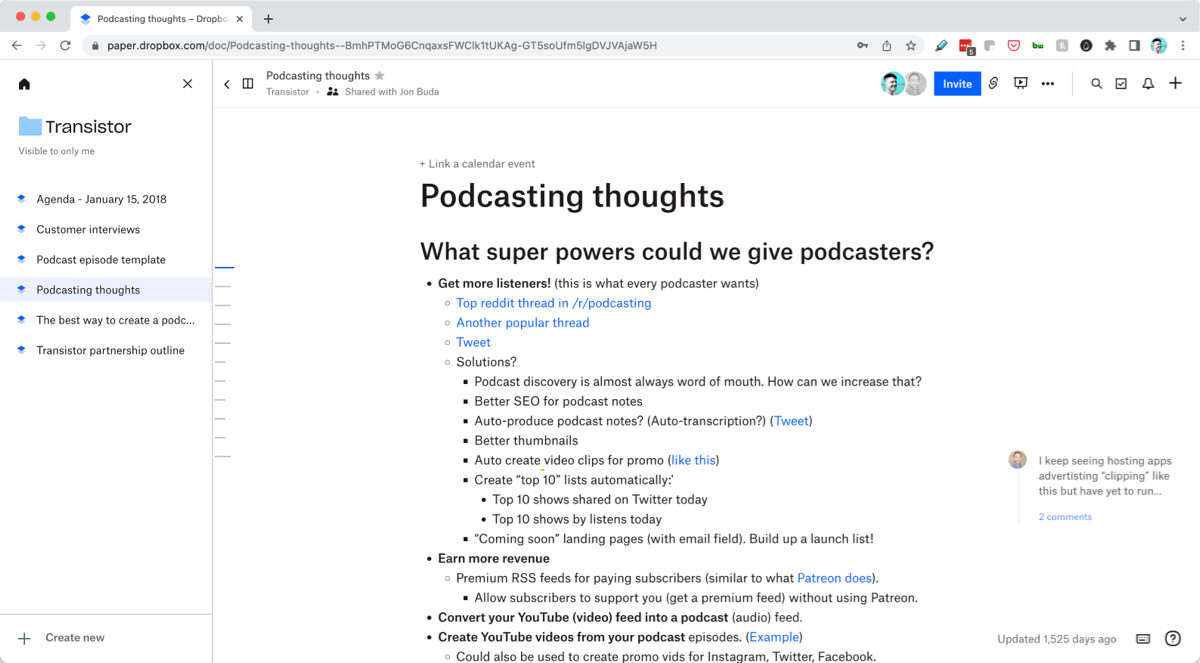The width and height of the screenshot is (1200, 663).
Task: Click Link a calendar event
Action: [x=477, y=164]
